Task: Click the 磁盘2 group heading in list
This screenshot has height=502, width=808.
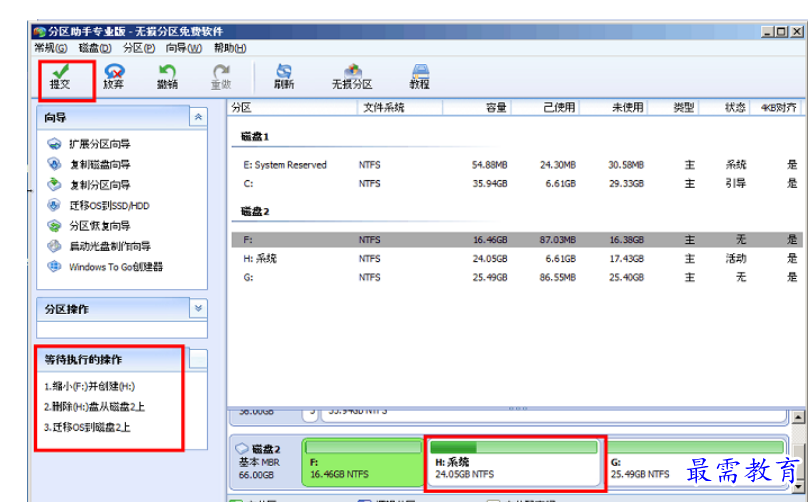Action: 255,211
